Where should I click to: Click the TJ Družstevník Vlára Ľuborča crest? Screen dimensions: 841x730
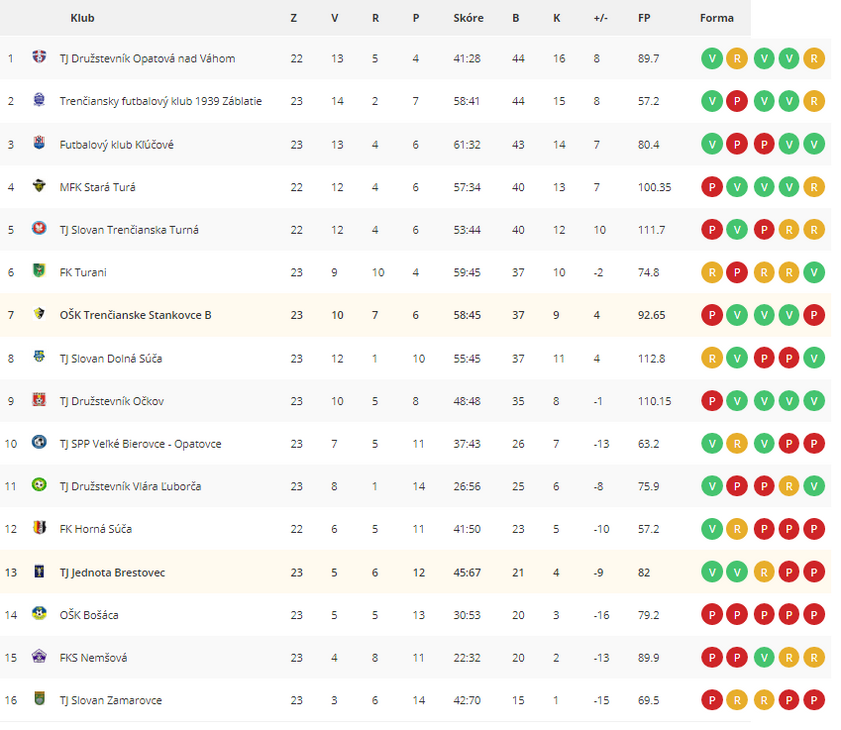39,485
